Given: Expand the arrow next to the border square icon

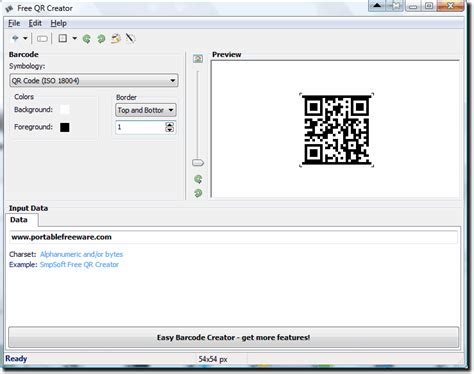Looking at the screenshot, I should tap(75, 39).
